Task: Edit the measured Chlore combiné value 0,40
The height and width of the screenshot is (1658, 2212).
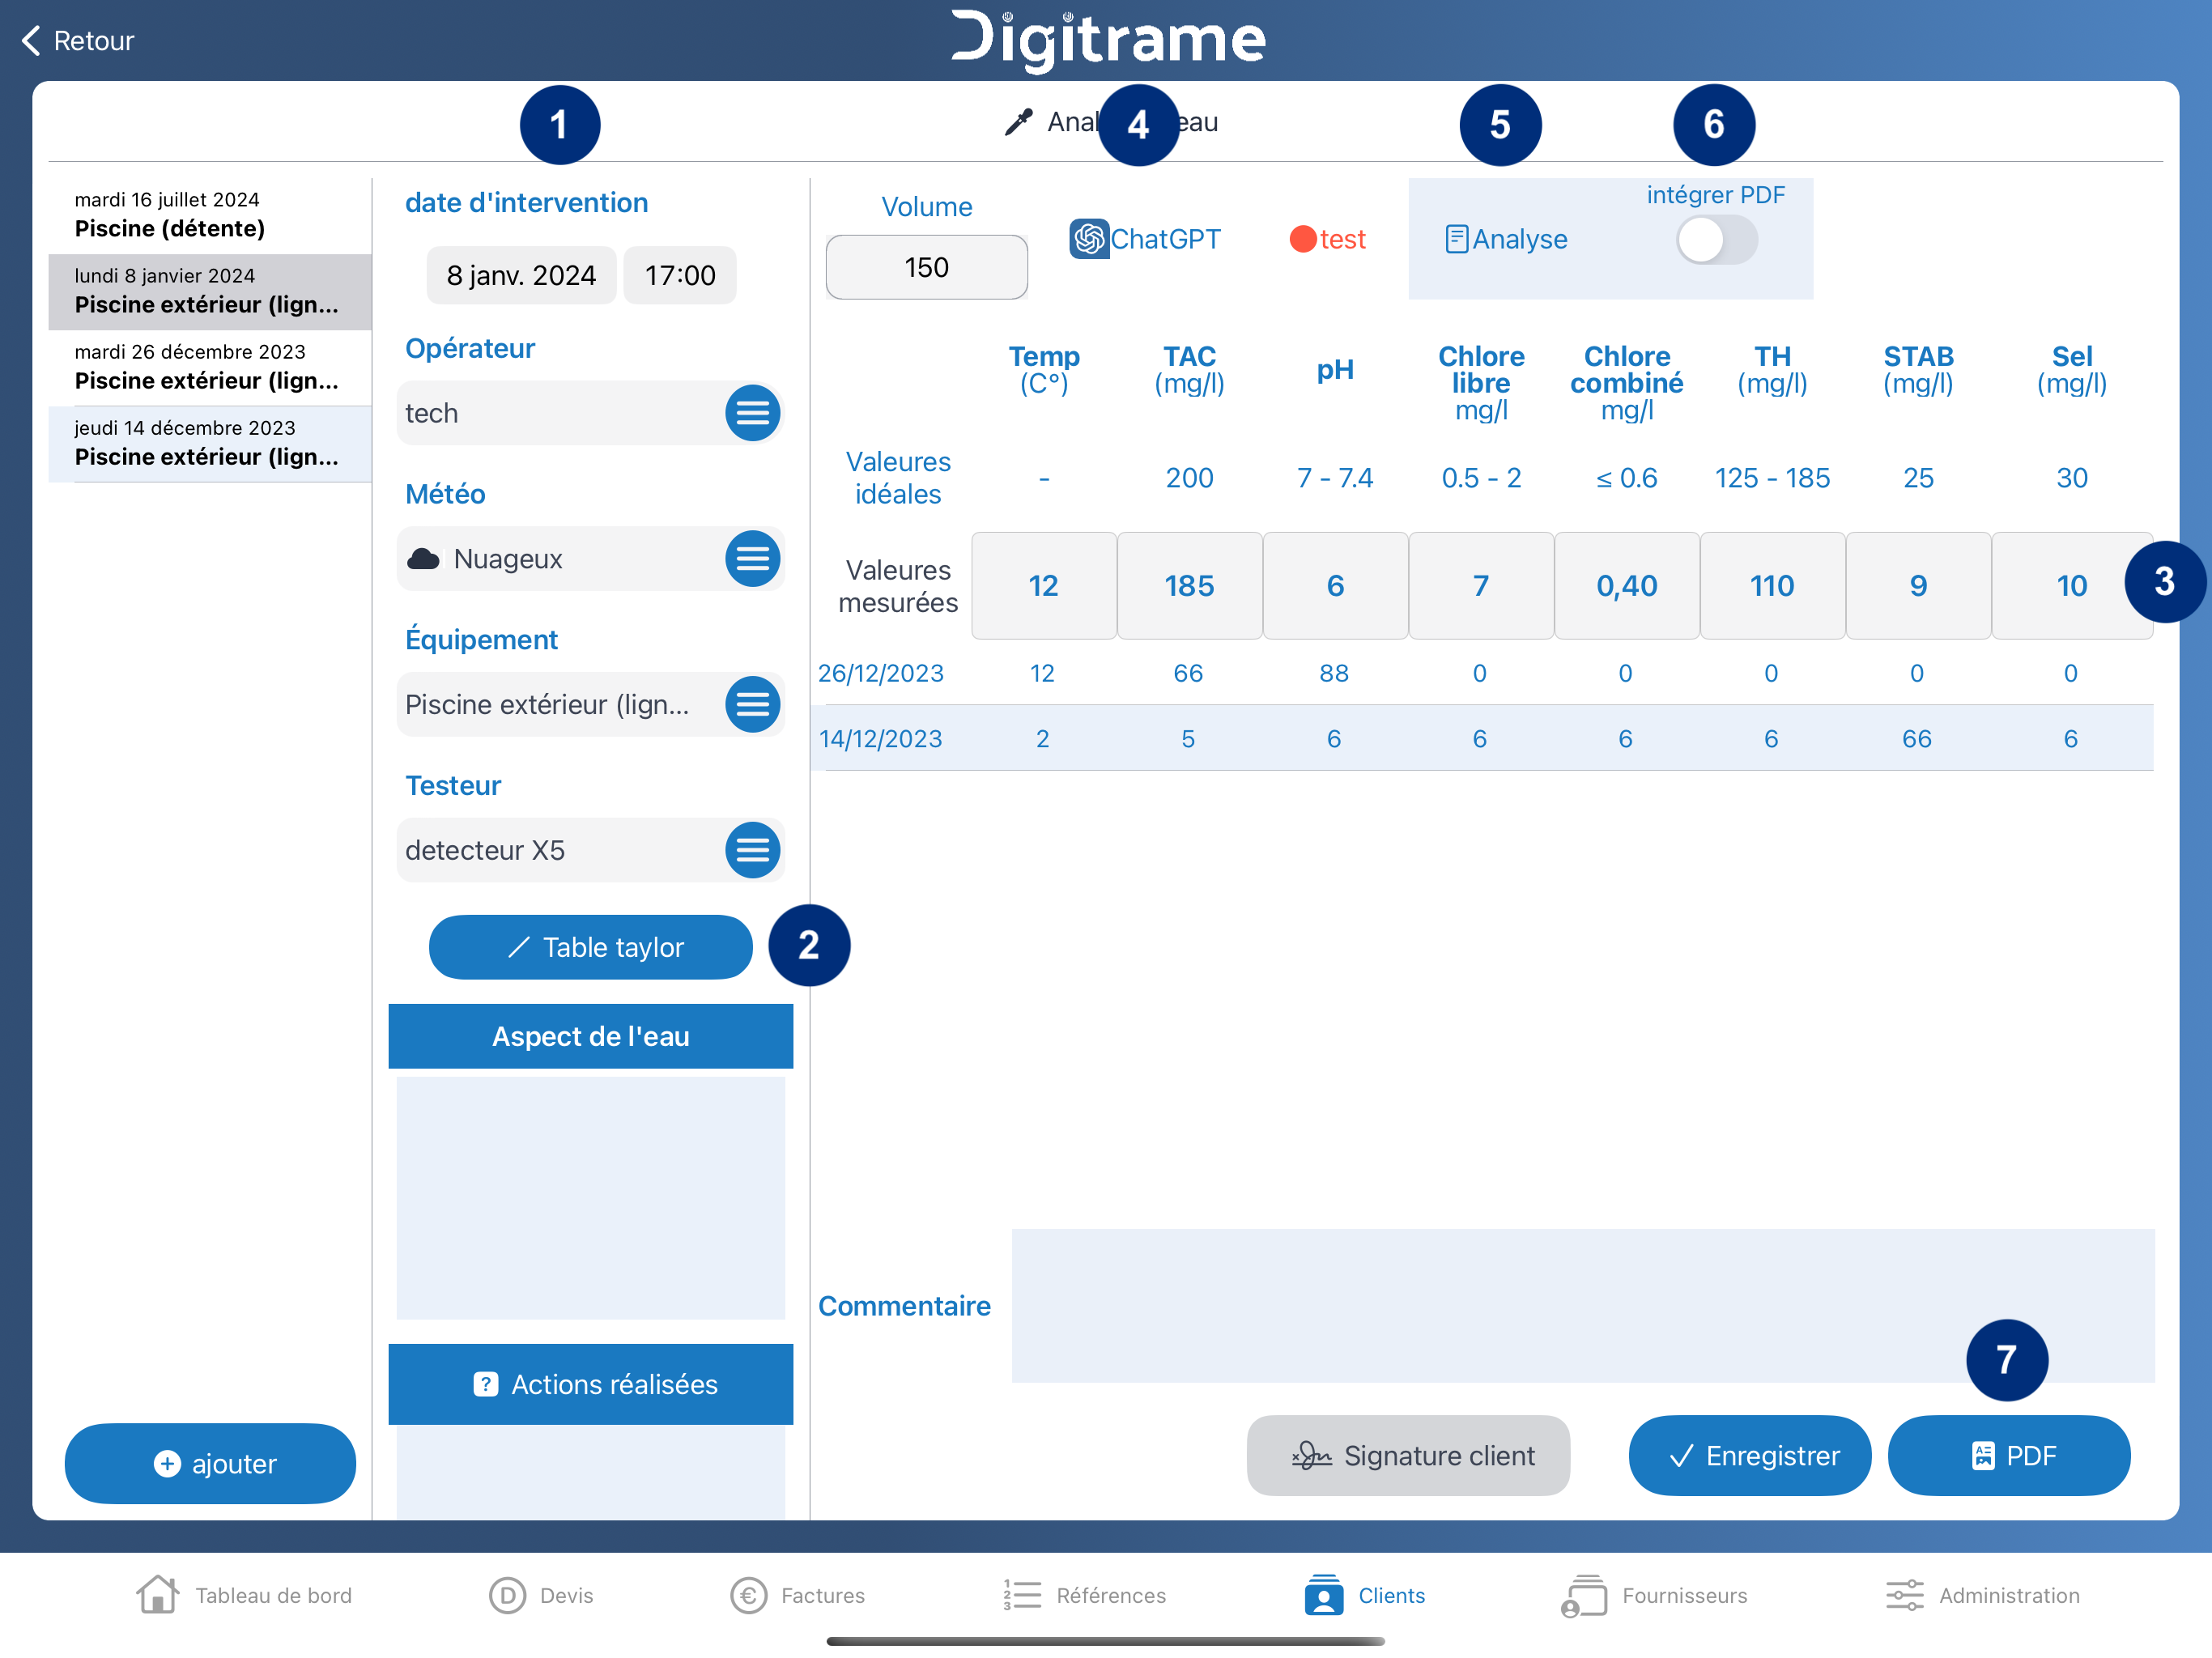Action: pos(1627,586)
